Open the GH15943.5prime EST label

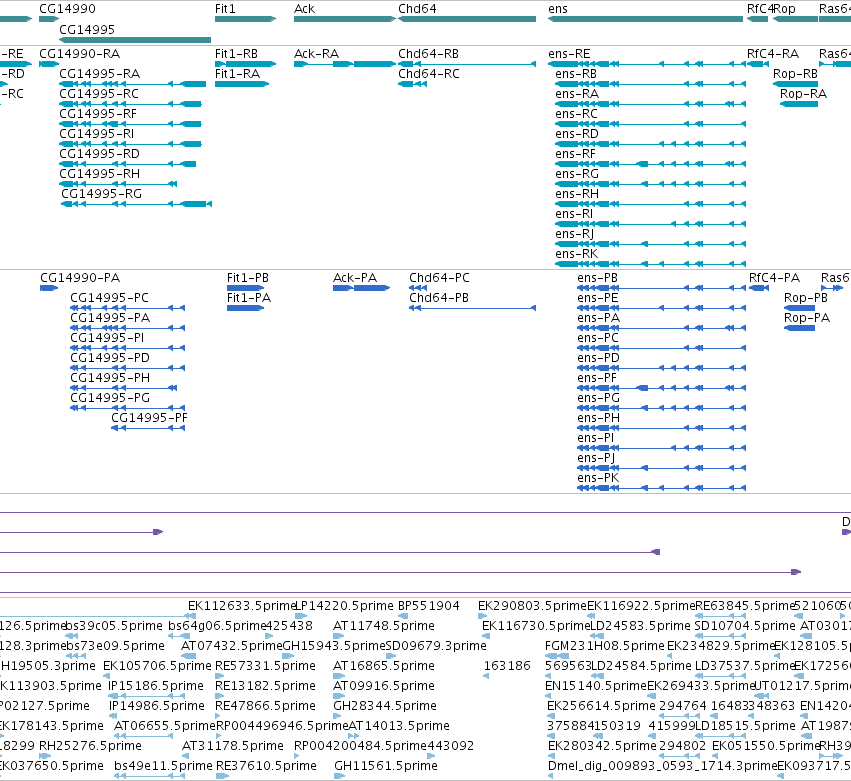click(334, 646)
